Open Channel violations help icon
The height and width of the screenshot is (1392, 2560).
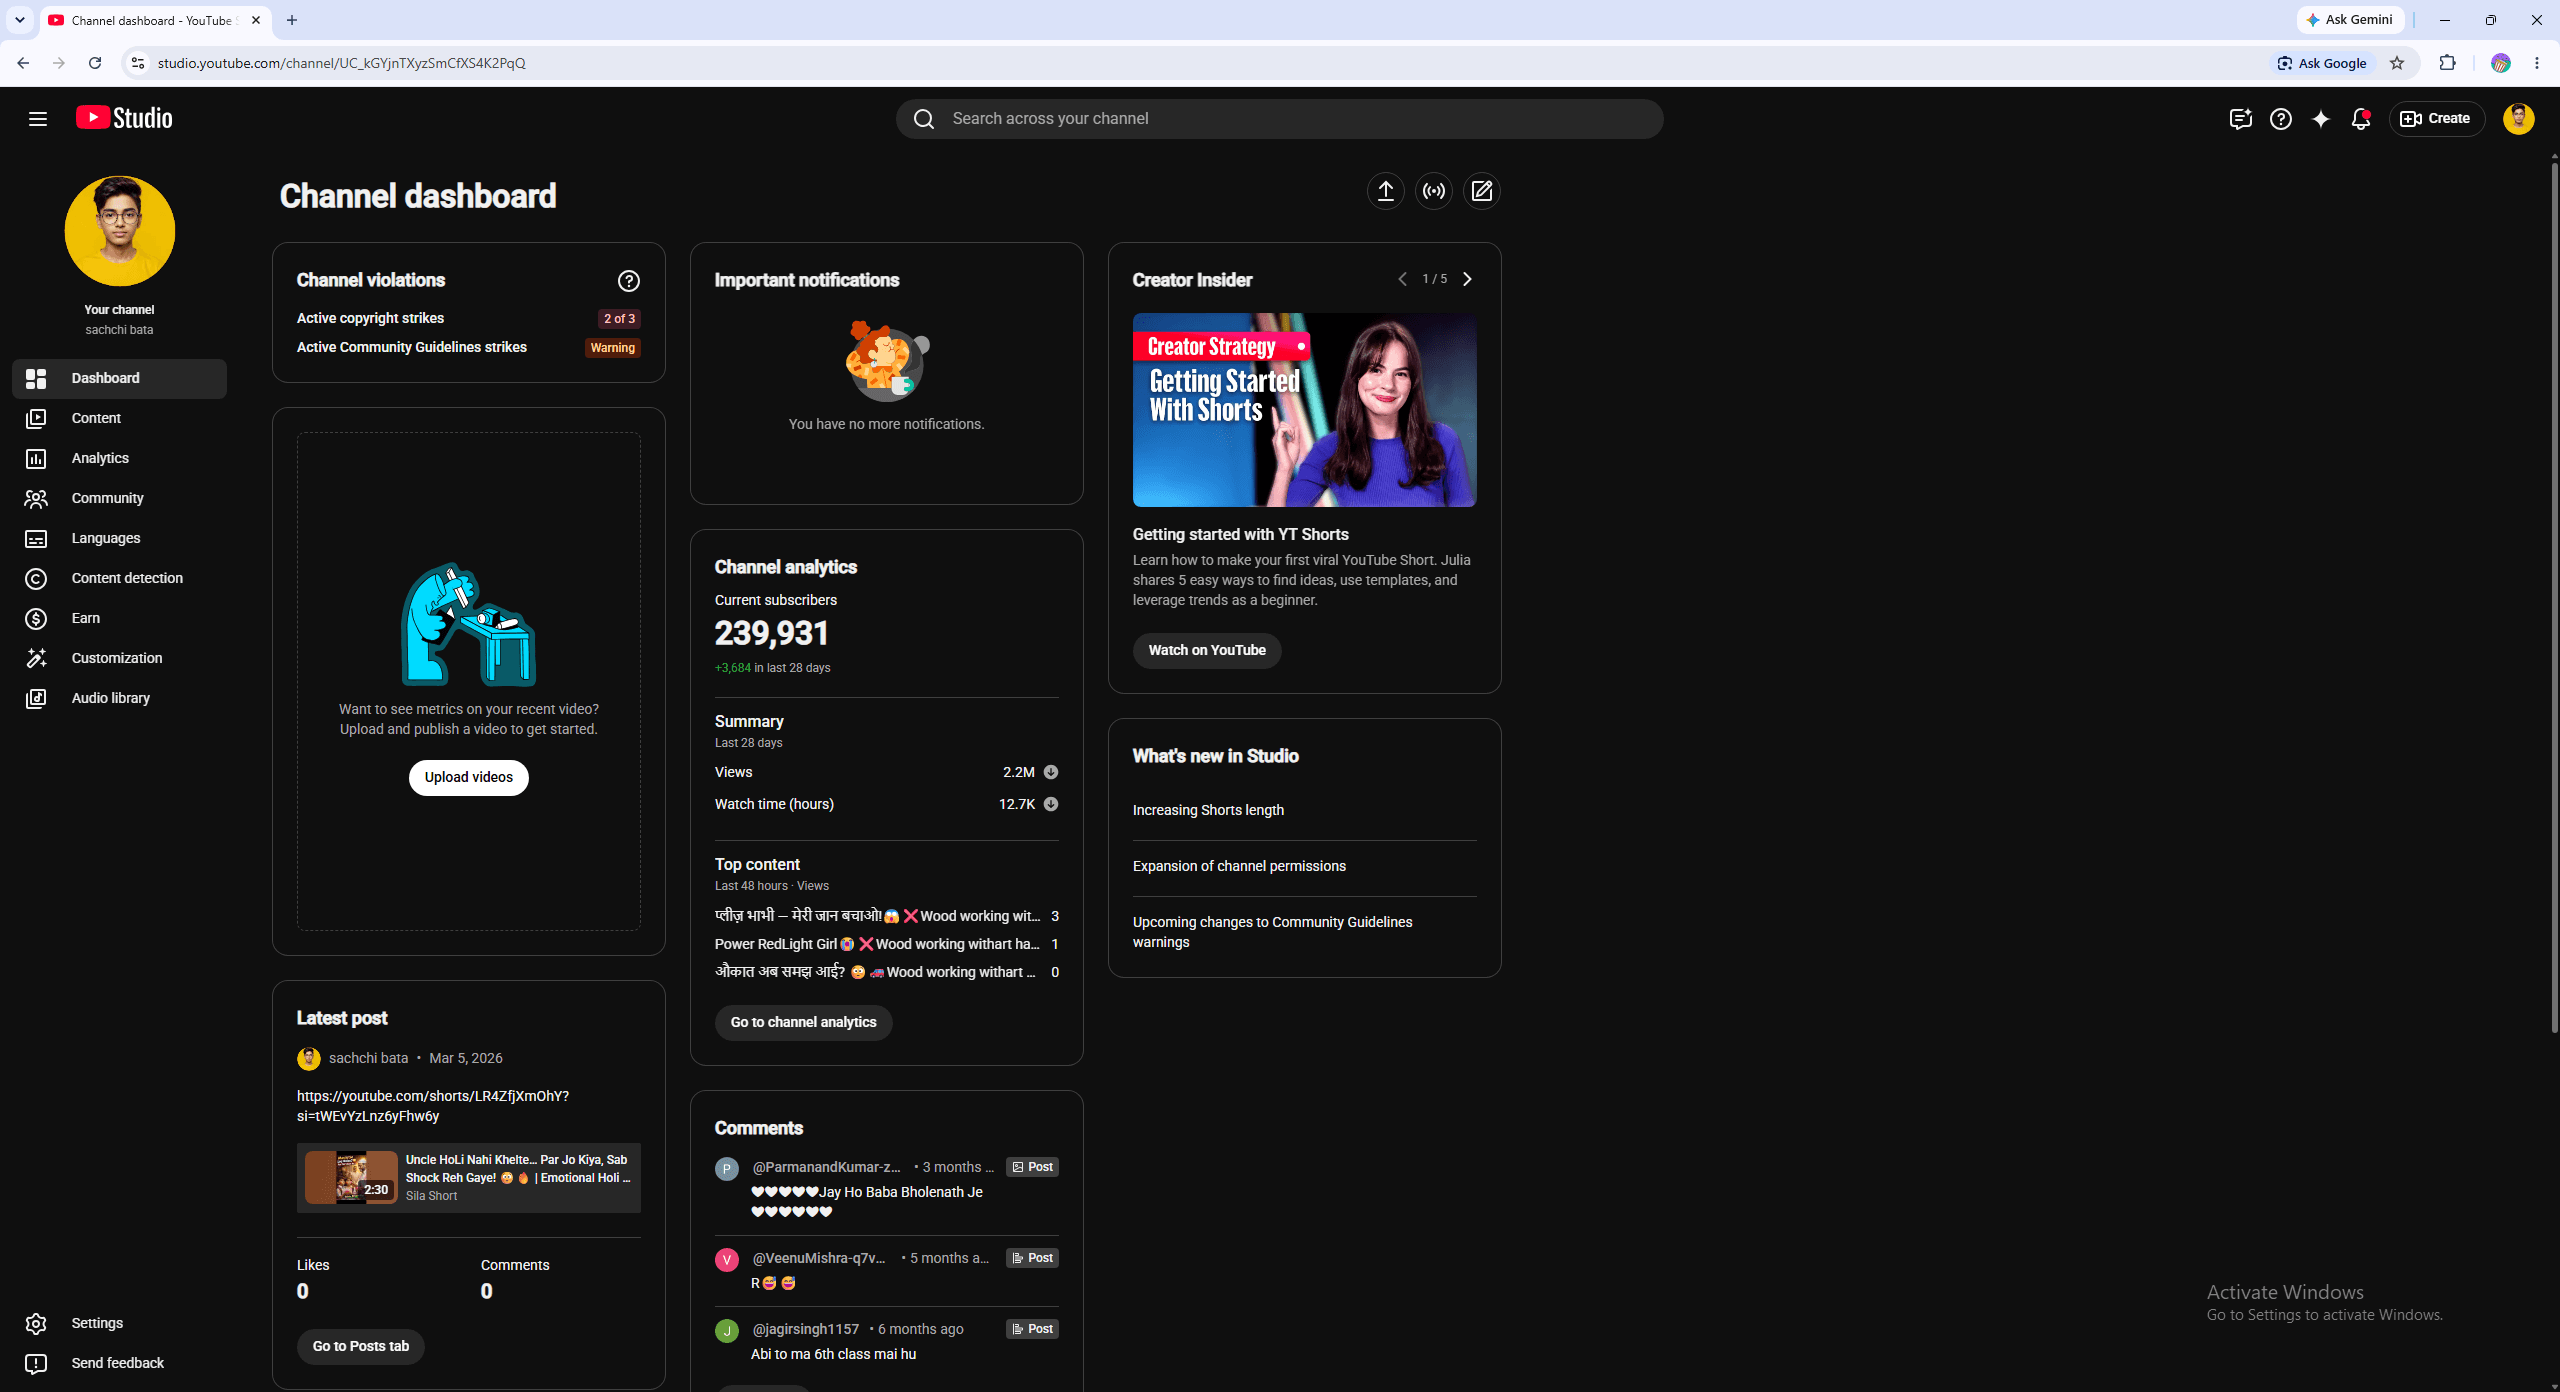coord(629,281)
